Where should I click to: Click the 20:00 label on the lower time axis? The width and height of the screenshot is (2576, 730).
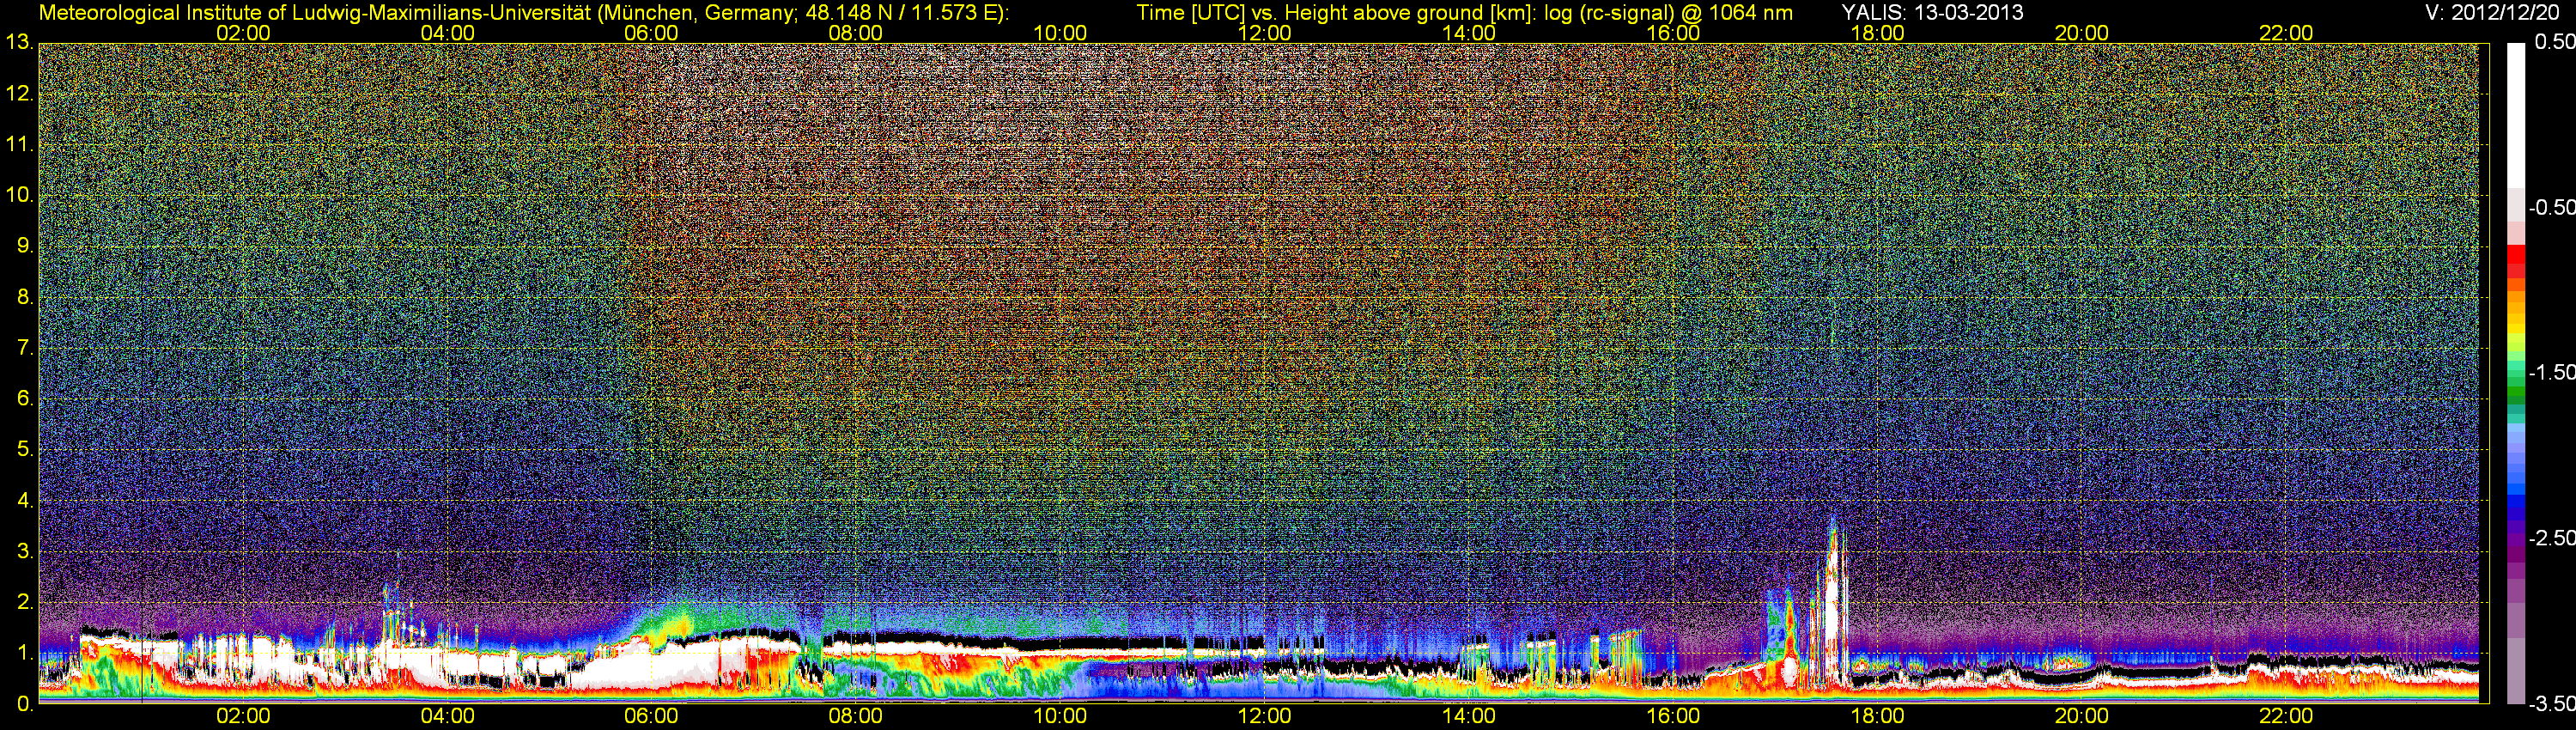2082,716
